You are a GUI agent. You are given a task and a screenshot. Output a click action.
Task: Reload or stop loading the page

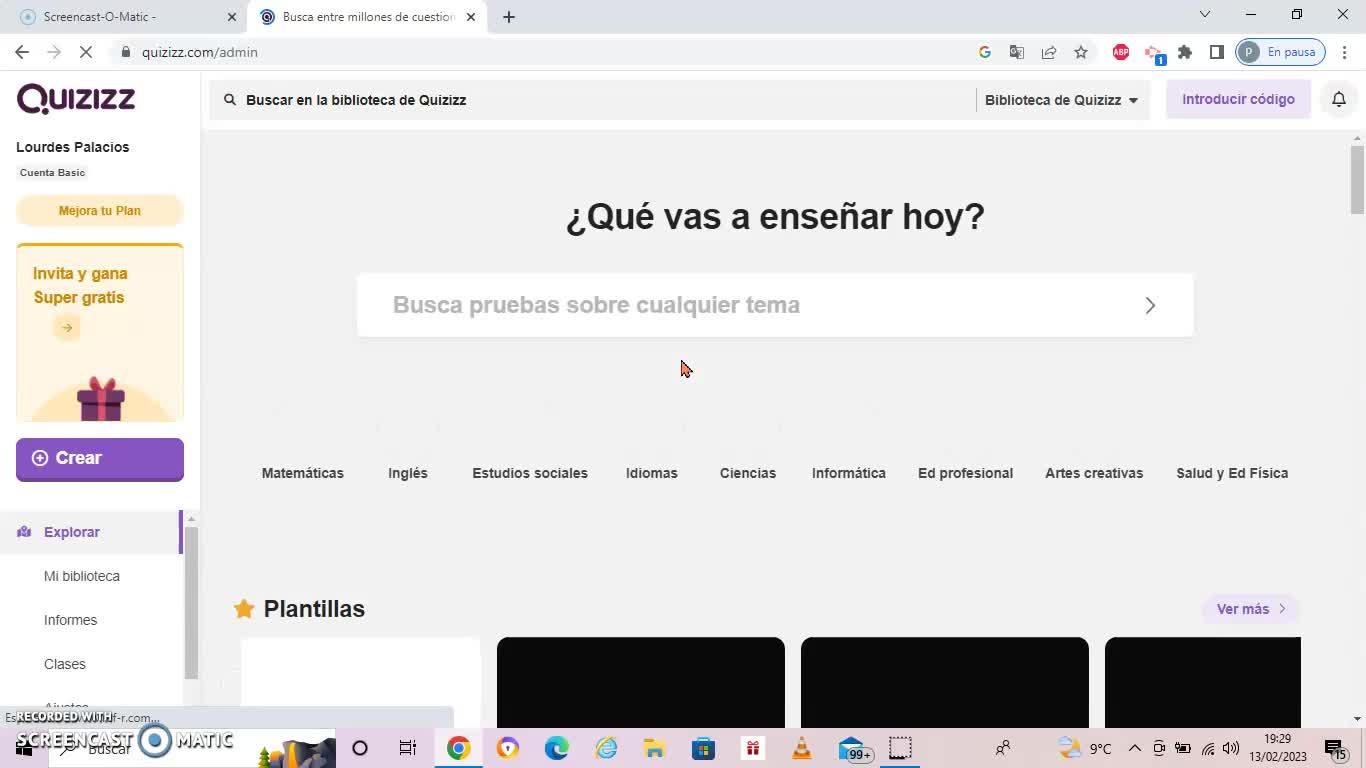pyautogui.click(x=86, y=52)
